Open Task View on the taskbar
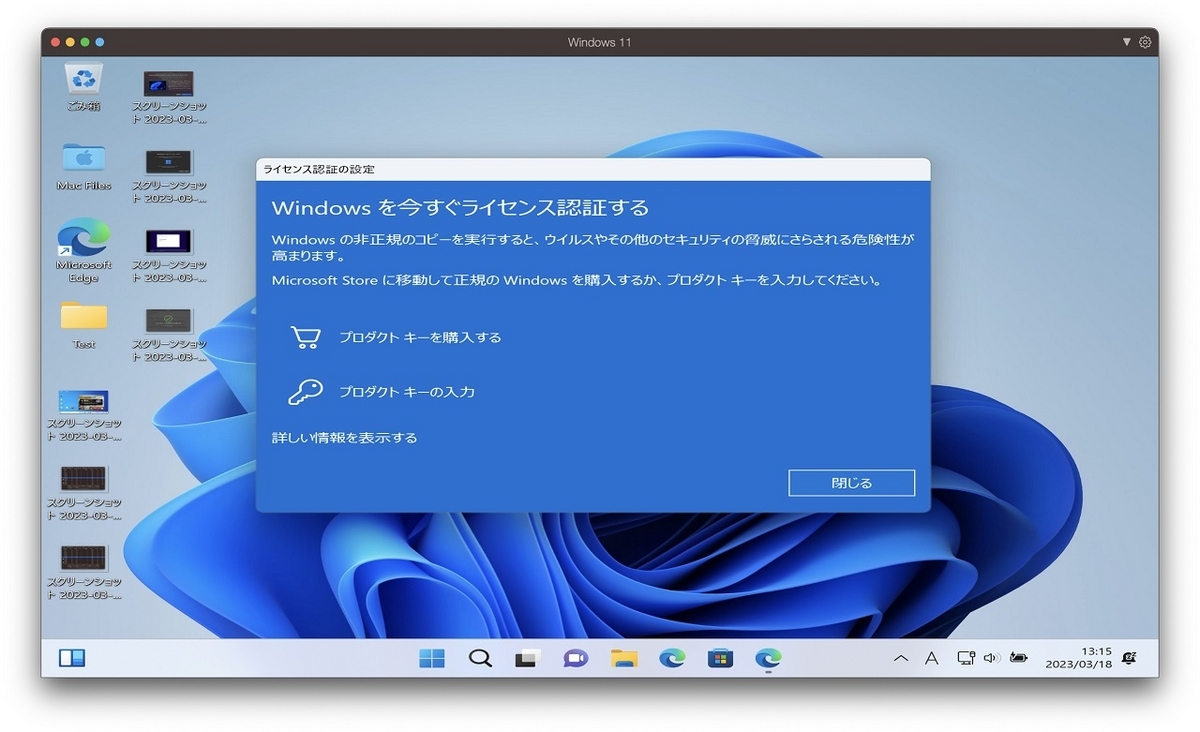Viewport: 1200px width, 732px height. [527, 658]
